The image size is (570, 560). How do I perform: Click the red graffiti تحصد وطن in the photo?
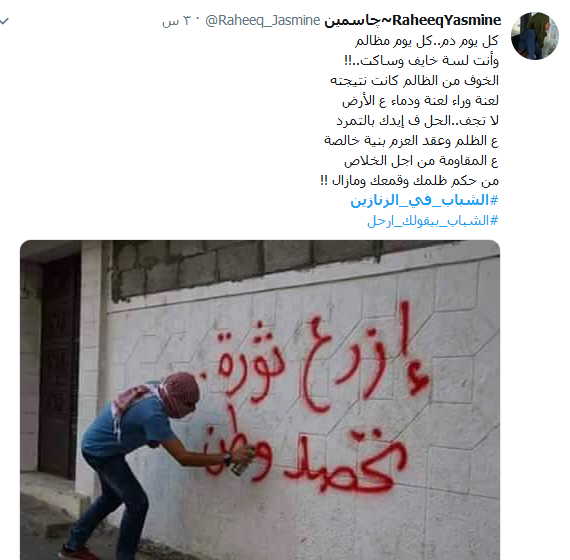click(x=305, y=456)
